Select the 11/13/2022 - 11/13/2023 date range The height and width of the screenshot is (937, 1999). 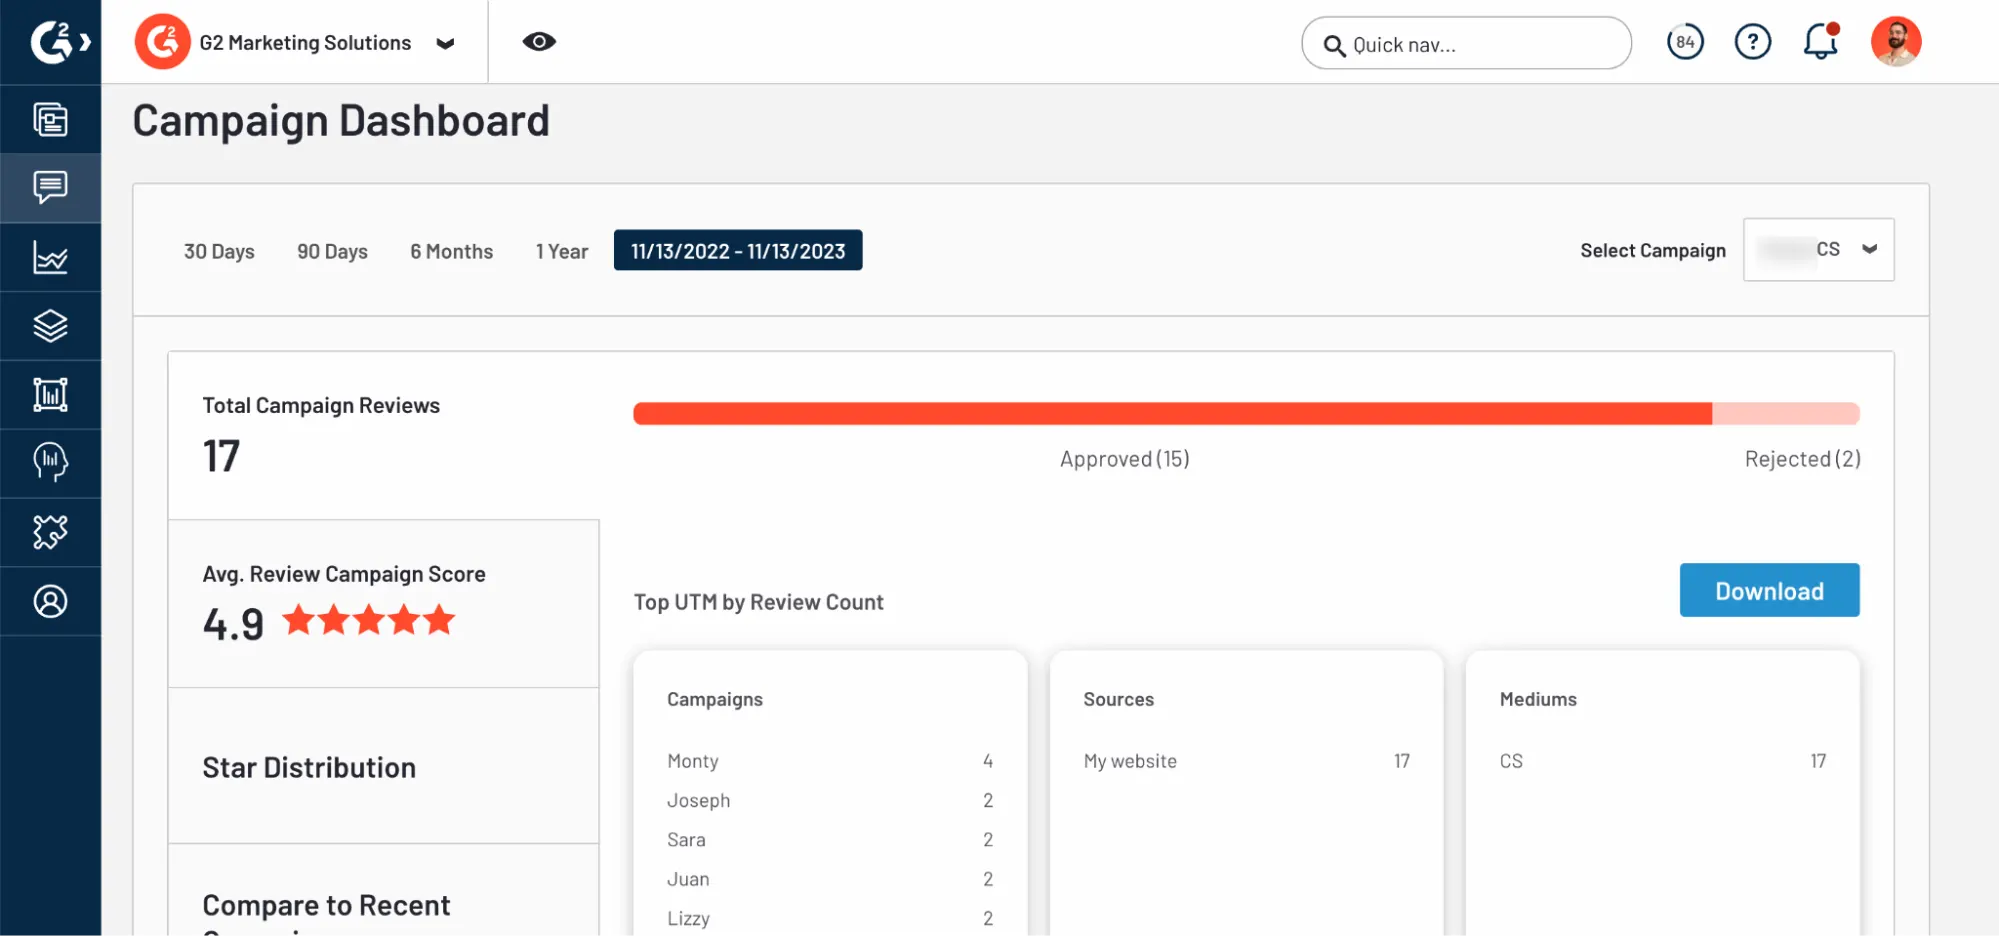738,250
